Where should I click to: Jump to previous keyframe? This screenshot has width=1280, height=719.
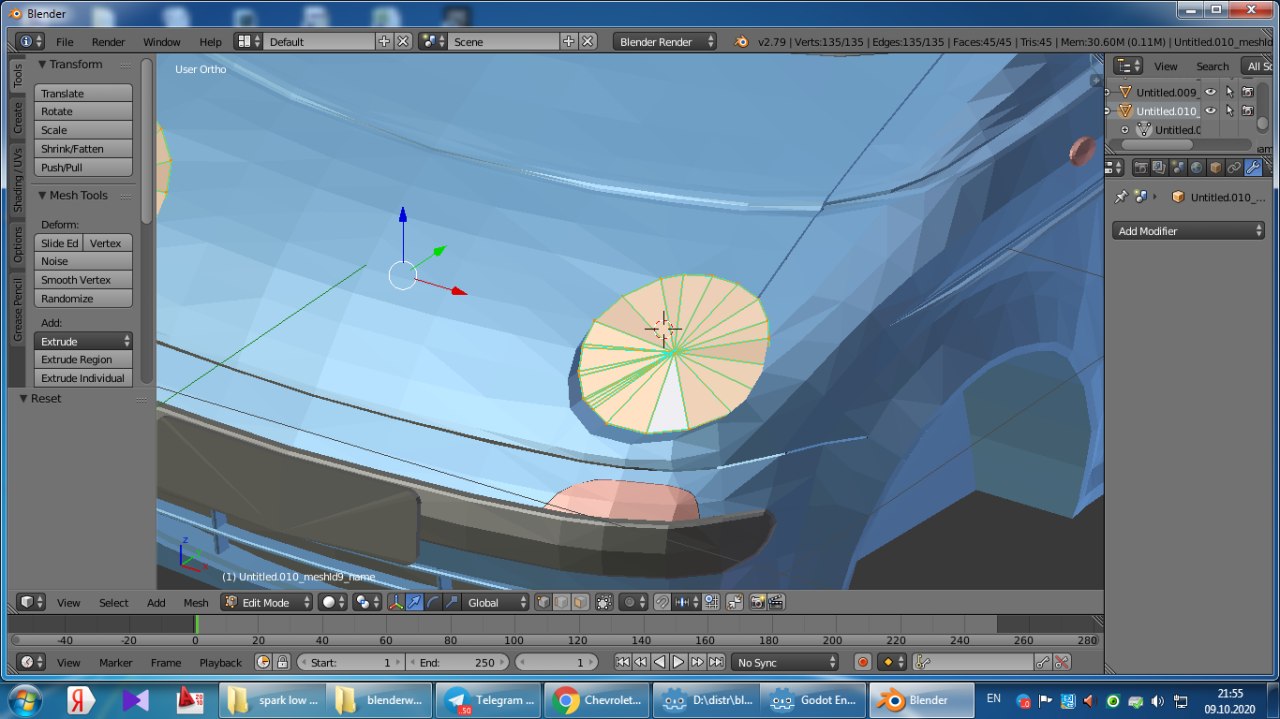click(x=641, y=662)
